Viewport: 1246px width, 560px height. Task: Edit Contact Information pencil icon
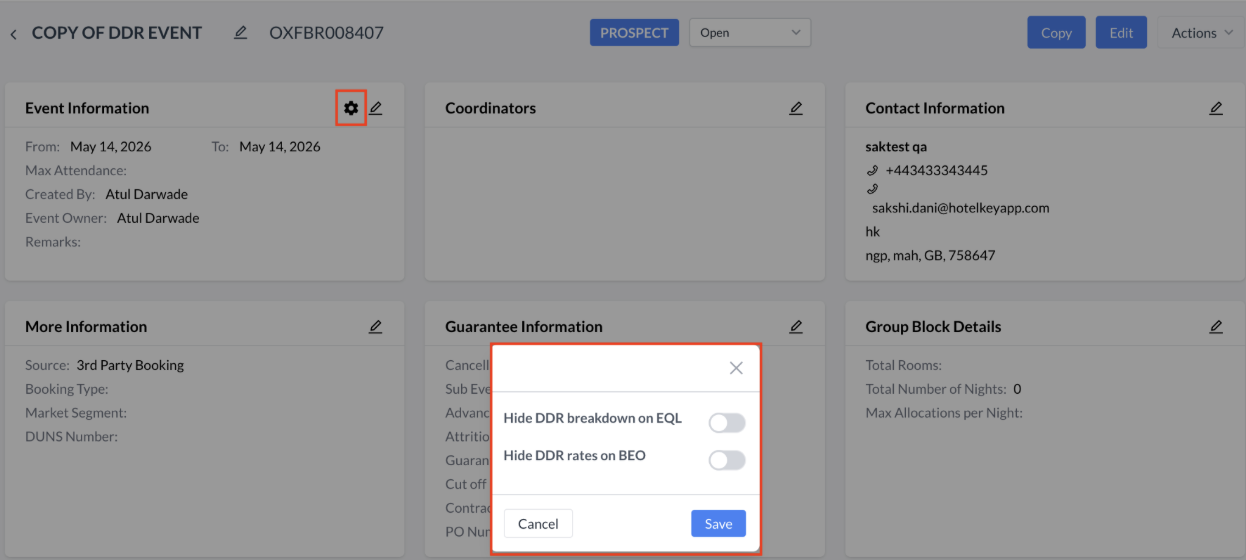[x=1216, y=108]
